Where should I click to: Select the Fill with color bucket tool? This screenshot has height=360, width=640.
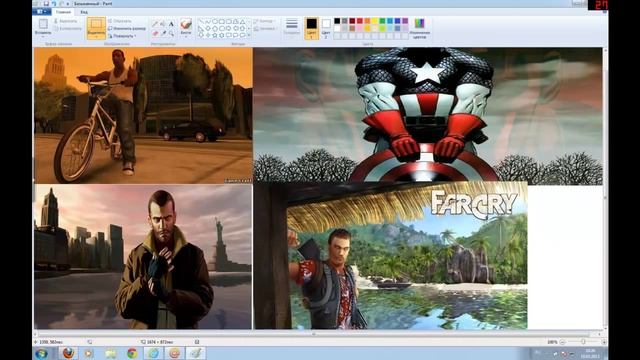pyautogui.click(x=163, y=24)
